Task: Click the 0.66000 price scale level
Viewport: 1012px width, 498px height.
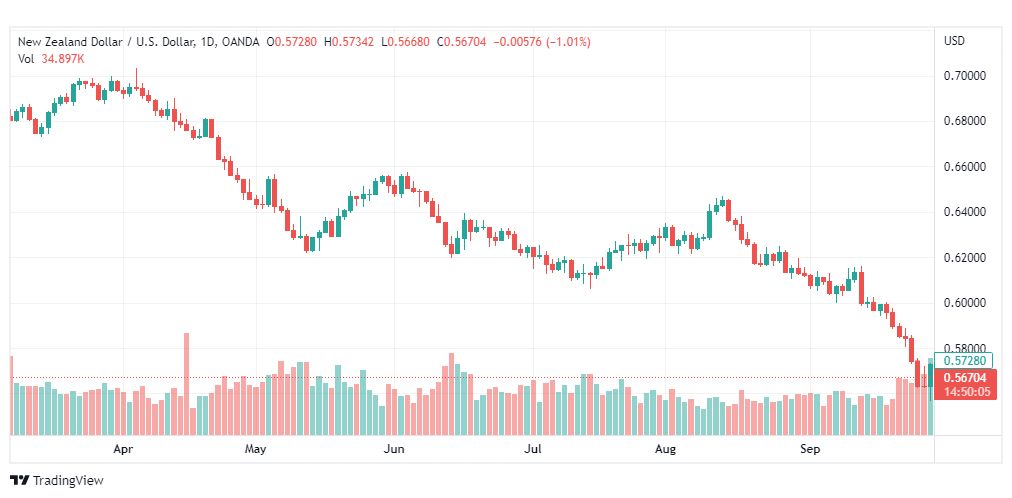Action: pos(965,167)
